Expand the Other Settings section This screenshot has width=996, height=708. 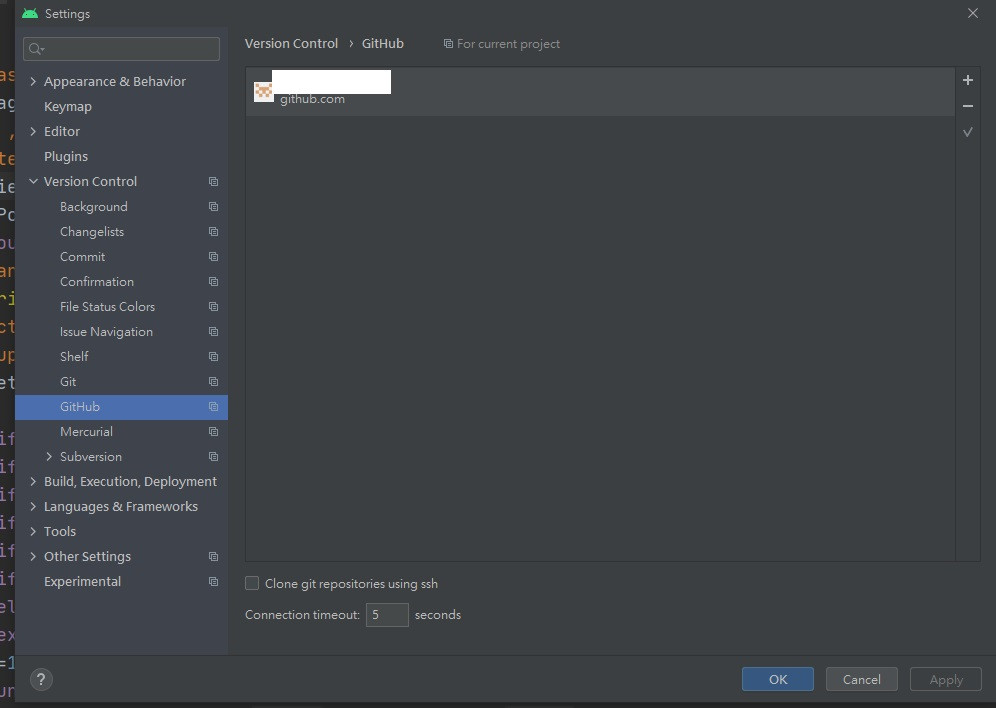[33, 556]
